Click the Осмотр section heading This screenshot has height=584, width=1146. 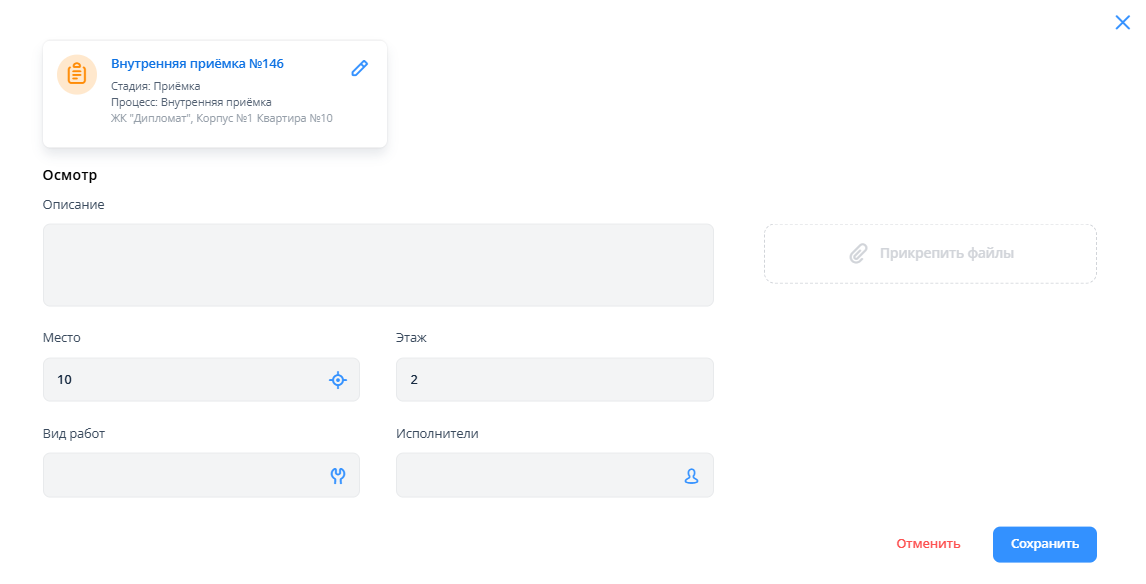tap(70, 175)
